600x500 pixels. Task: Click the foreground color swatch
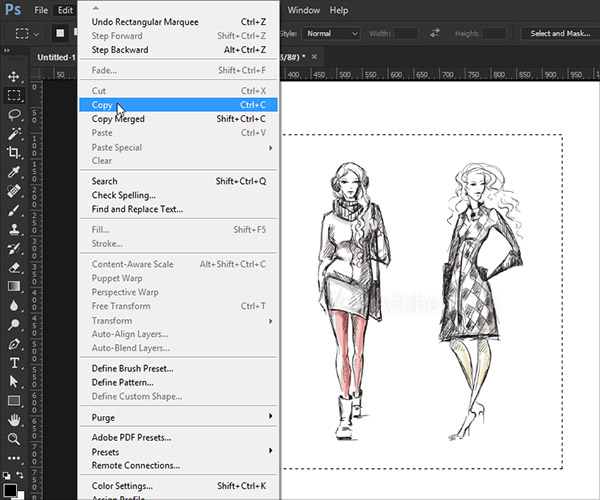pyautogui.click(x=10, y=489)
